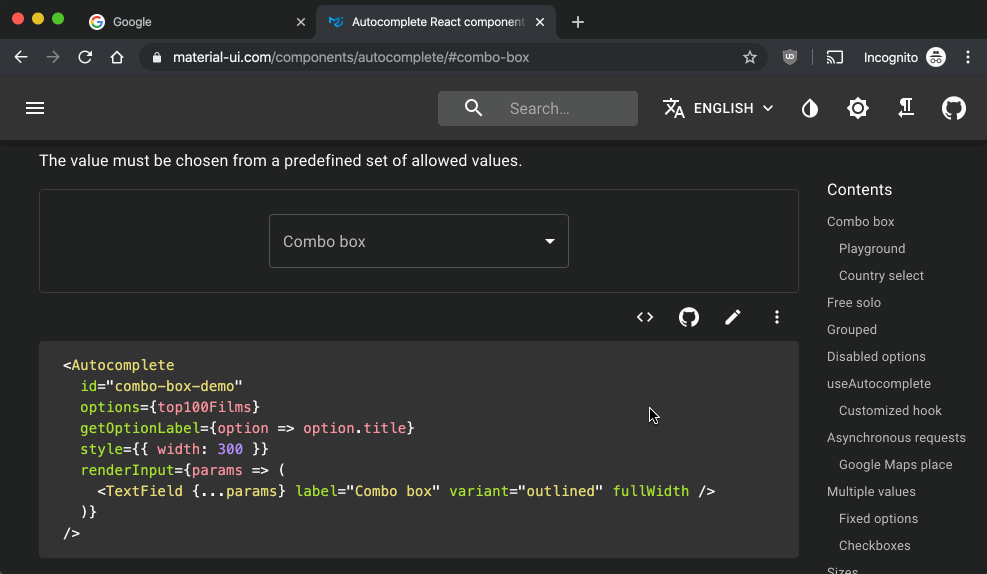Open the hamburger navigation menu
This screenshot has height=574, width=987.
click(35, 108)
